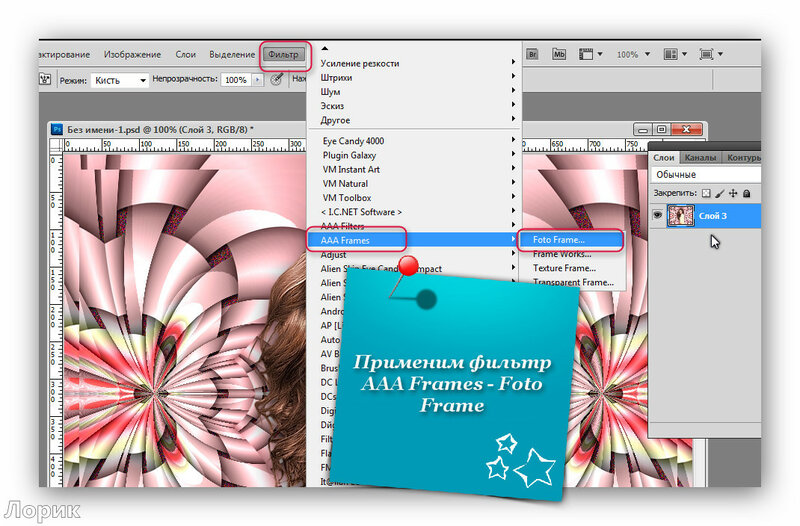Lock layer position with move icon
Viewport: 800px width, 526px height.
(733, 193)
